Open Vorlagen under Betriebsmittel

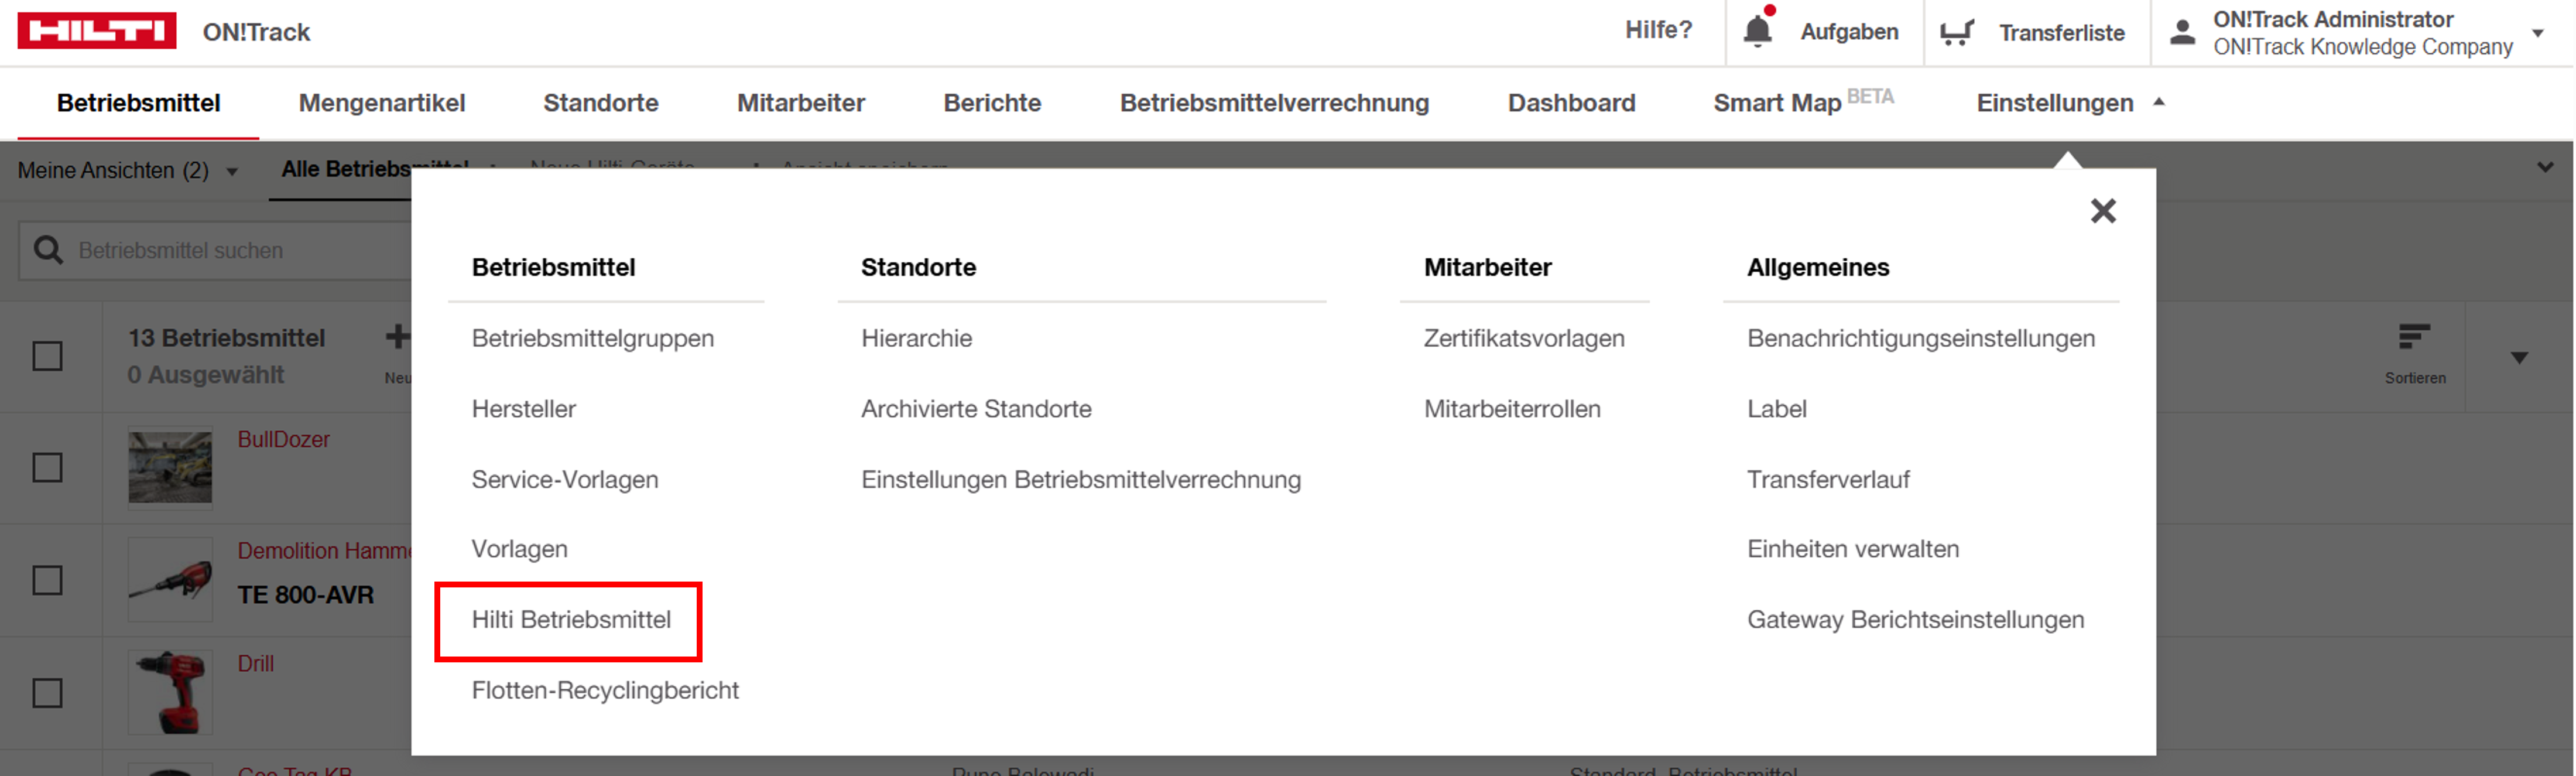pyautogui.click(x=519, y=549)
